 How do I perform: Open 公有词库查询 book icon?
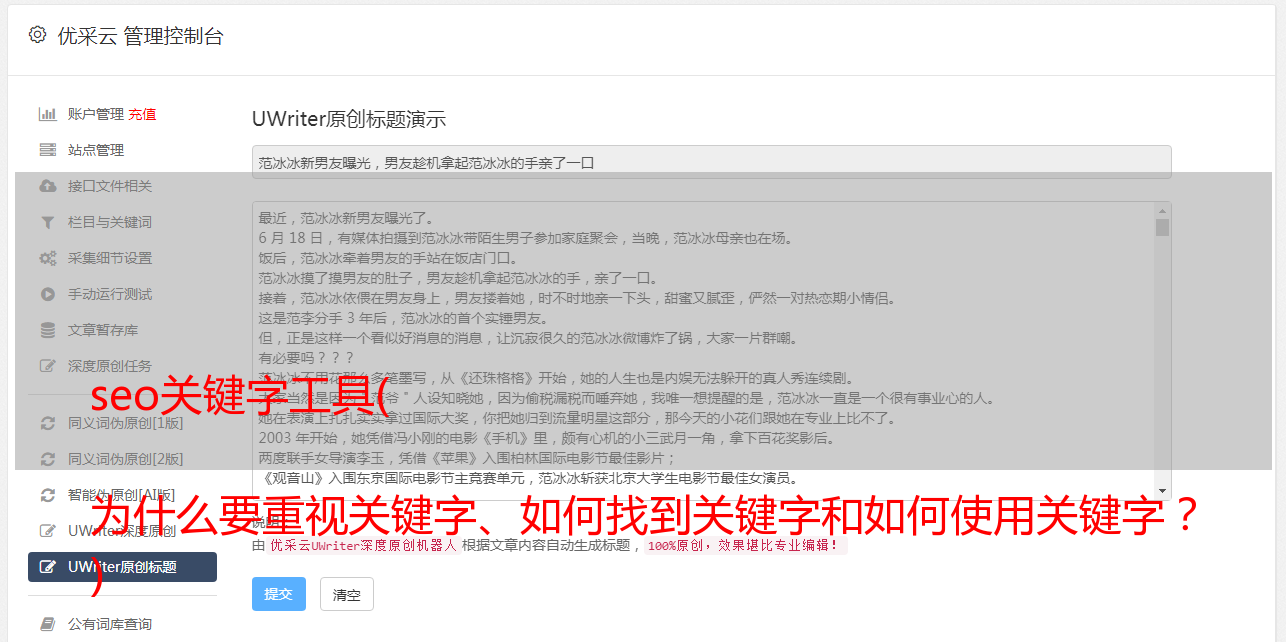pyautogui.click(x=47, y=624)
